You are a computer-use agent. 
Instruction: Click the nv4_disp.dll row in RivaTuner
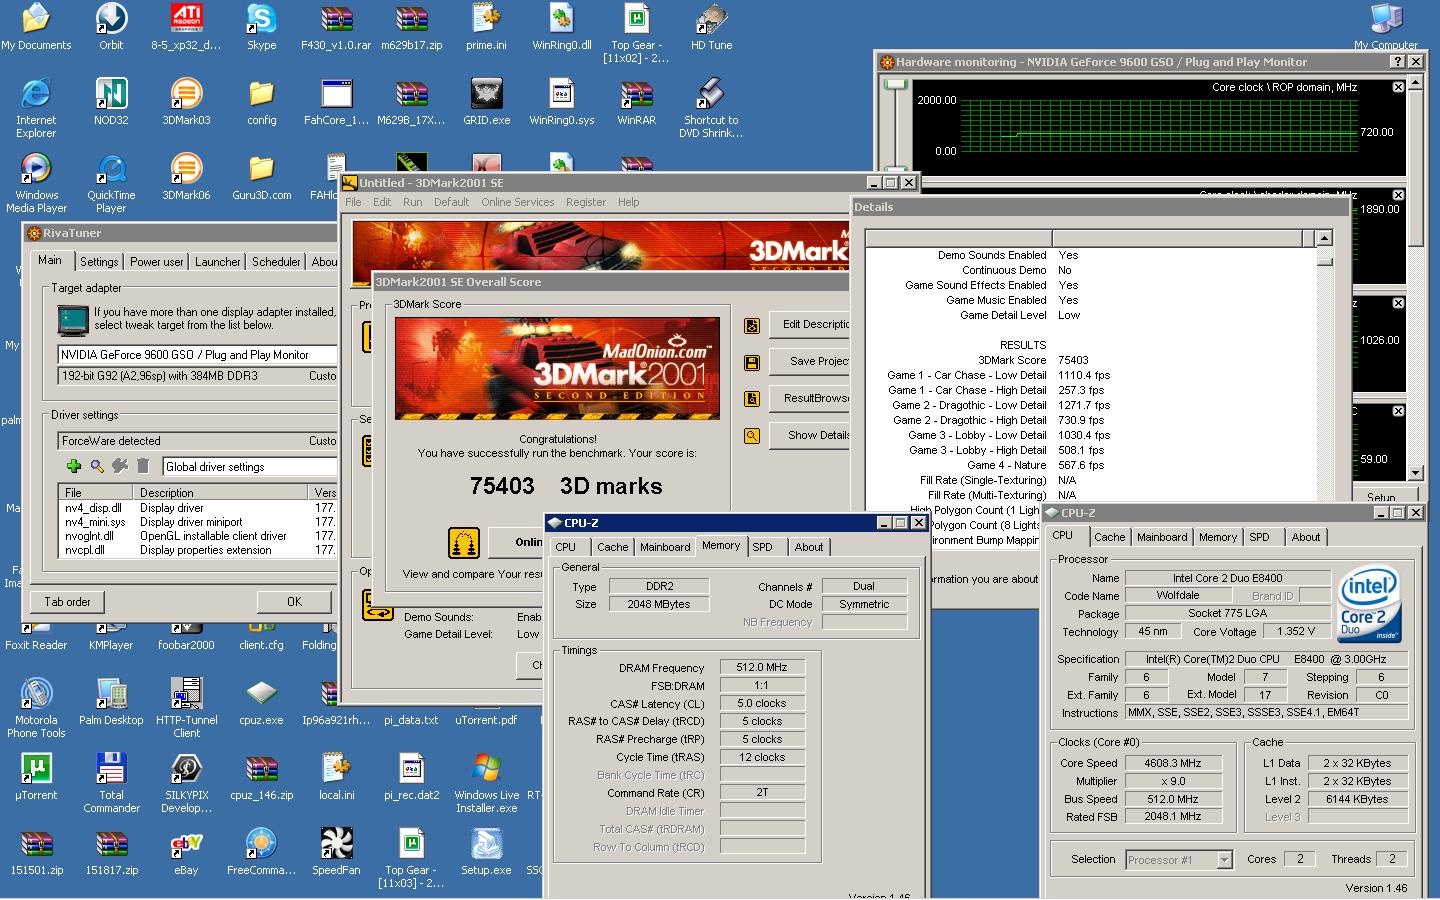pyautogui.click(x=198, y=508)
